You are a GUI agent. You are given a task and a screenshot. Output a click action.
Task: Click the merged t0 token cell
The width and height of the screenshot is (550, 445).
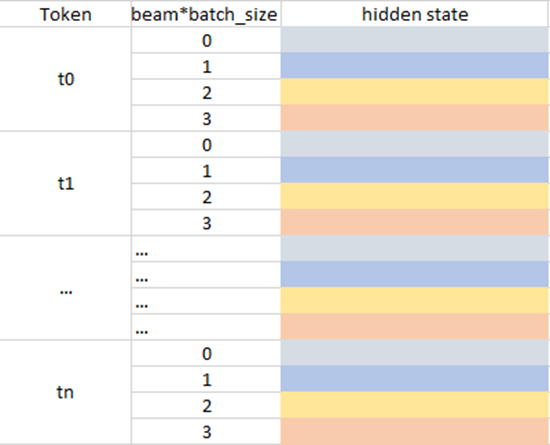pos(66,79)
